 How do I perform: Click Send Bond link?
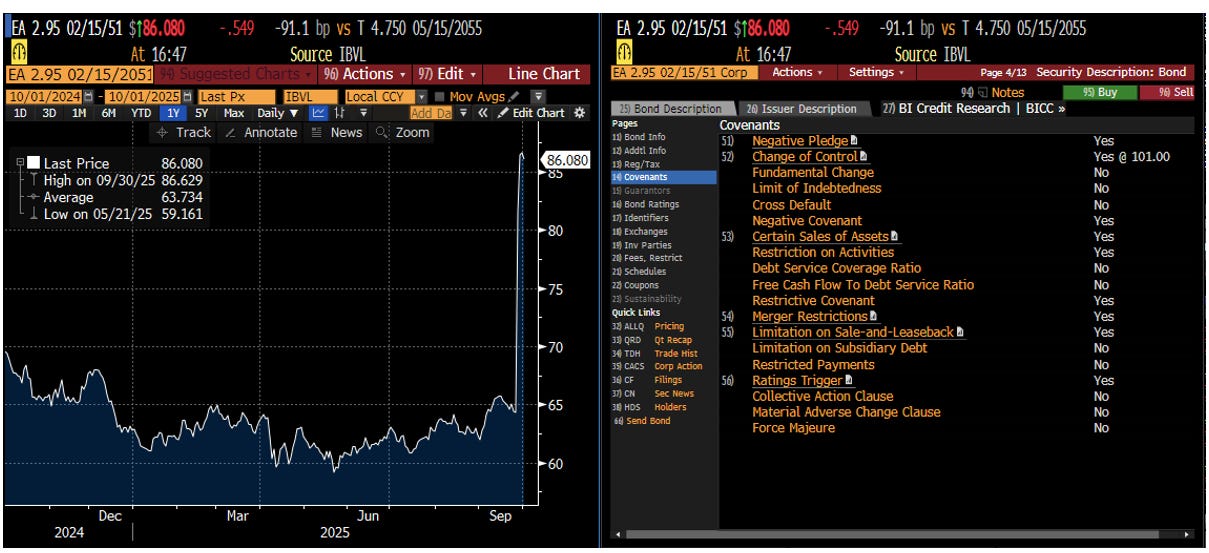pyautogui.click(x=642, y=421)
